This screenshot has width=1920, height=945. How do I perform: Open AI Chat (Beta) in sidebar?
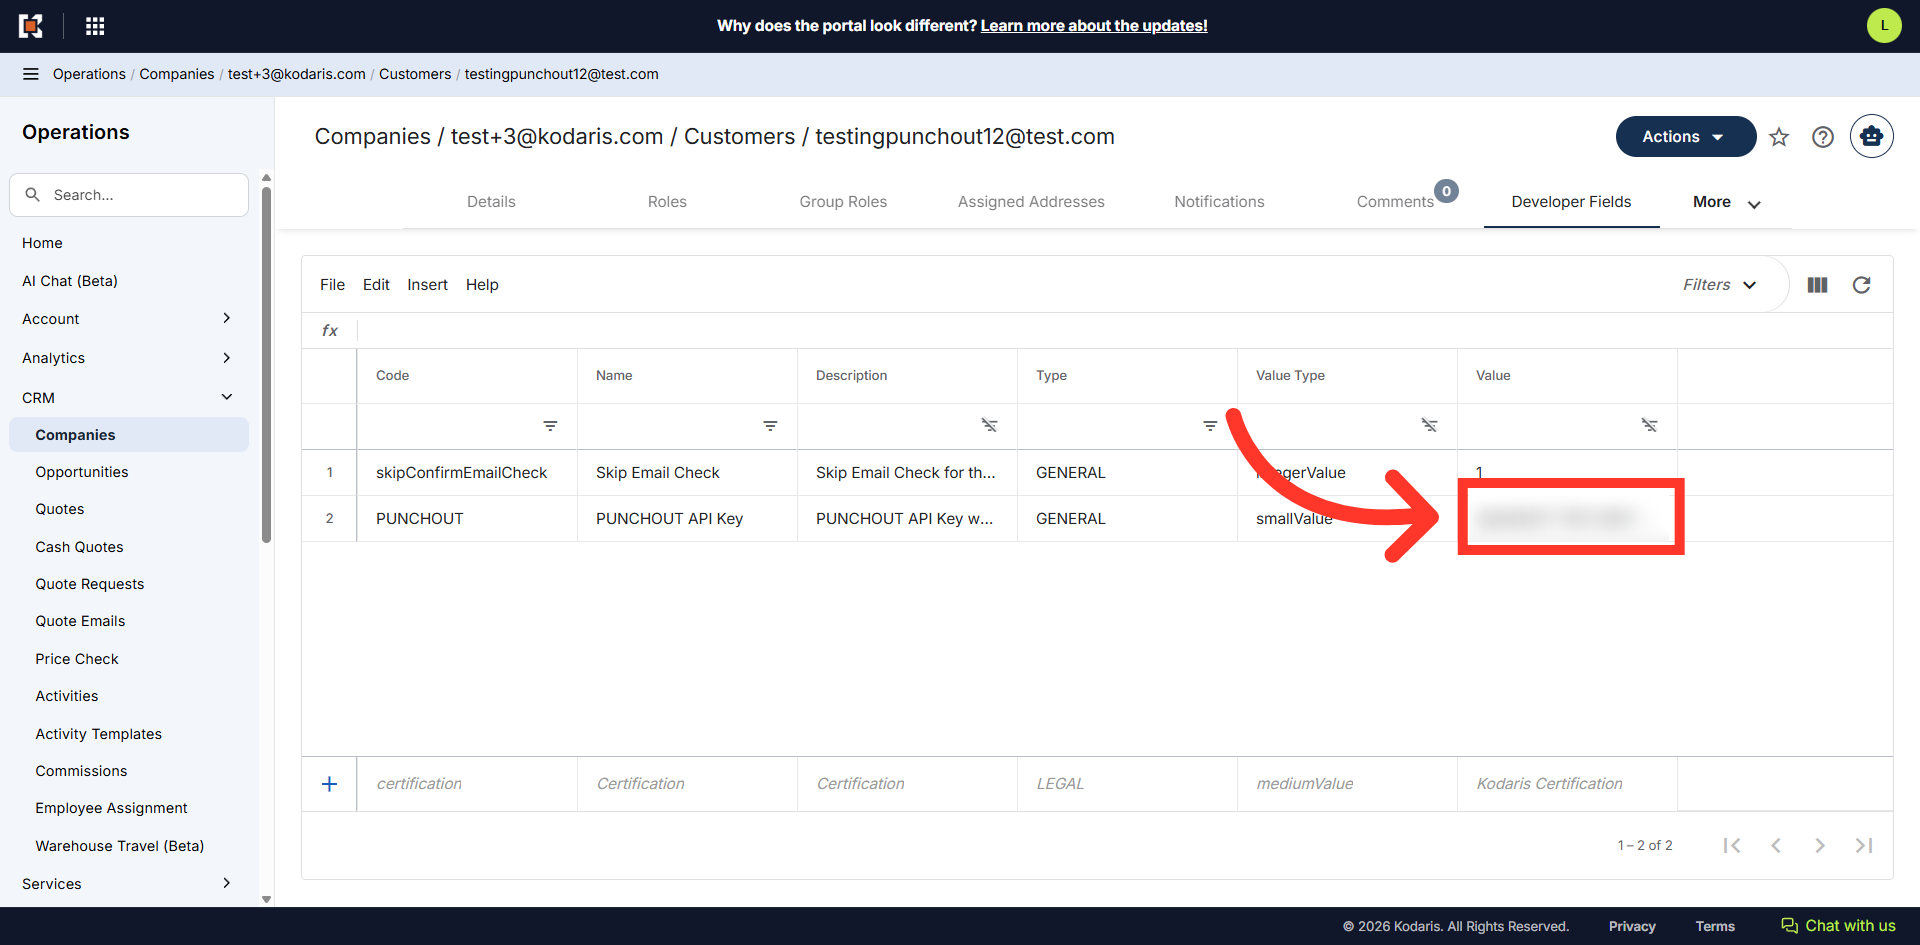pyautogui.click(x=70, y=281)
